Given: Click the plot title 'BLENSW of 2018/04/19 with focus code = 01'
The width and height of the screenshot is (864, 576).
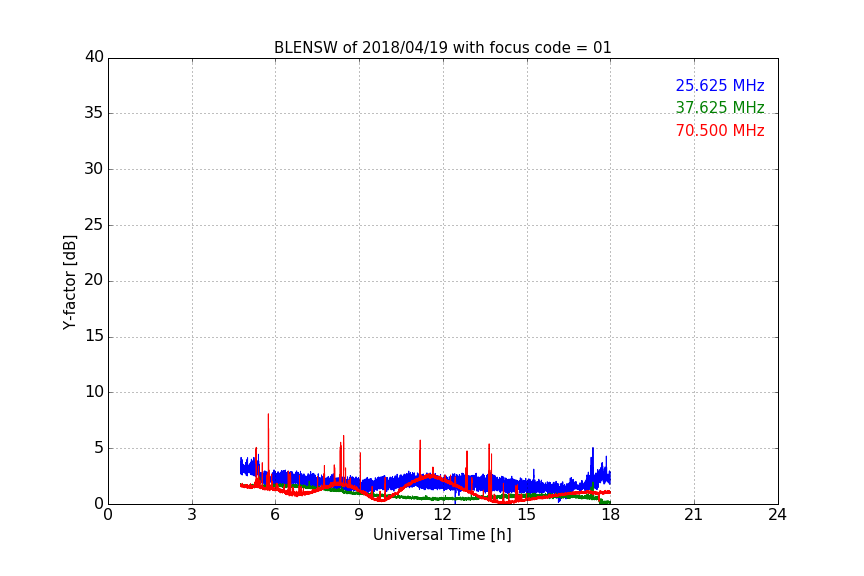Looking at the screenshot, I should (442, 48).
